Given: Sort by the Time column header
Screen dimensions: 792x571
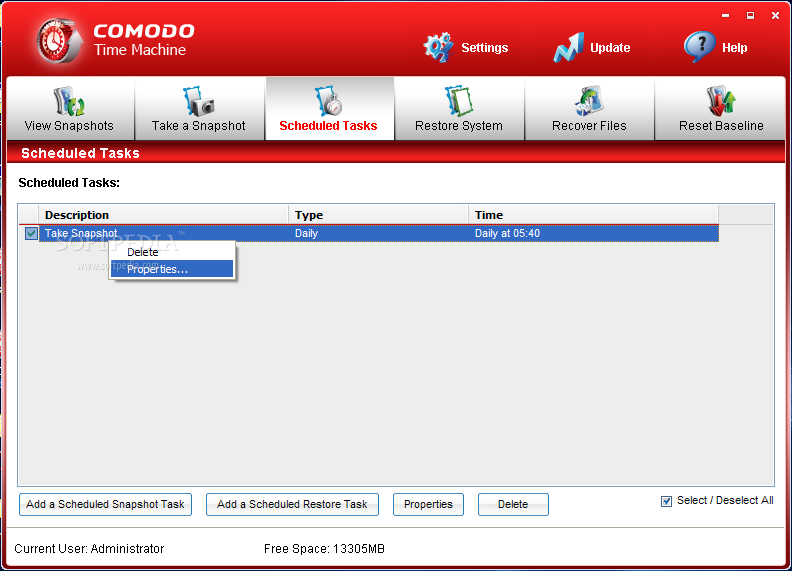Looking at the screenshot, I should (x=593, y=215).
